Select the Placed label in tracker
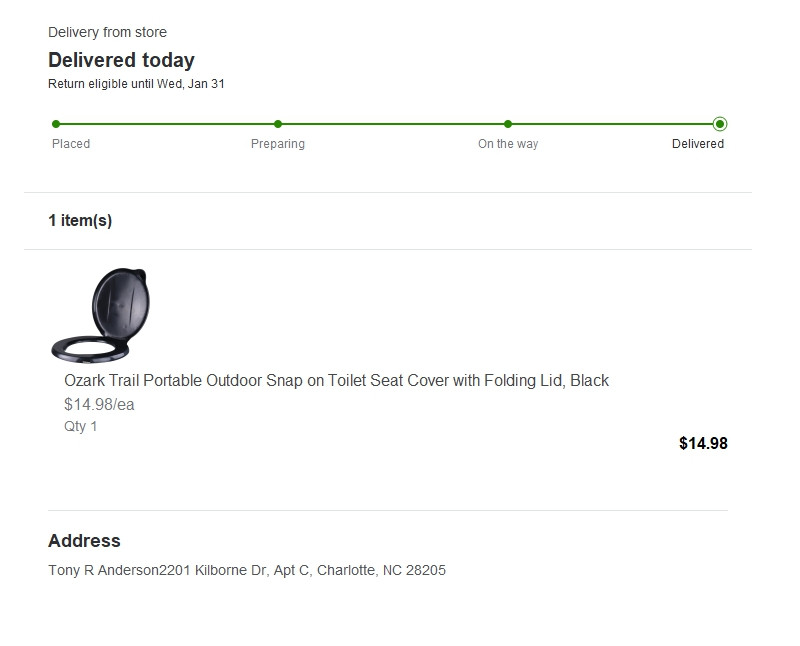This screenshot has height=646, width=800. coord(71,144)
